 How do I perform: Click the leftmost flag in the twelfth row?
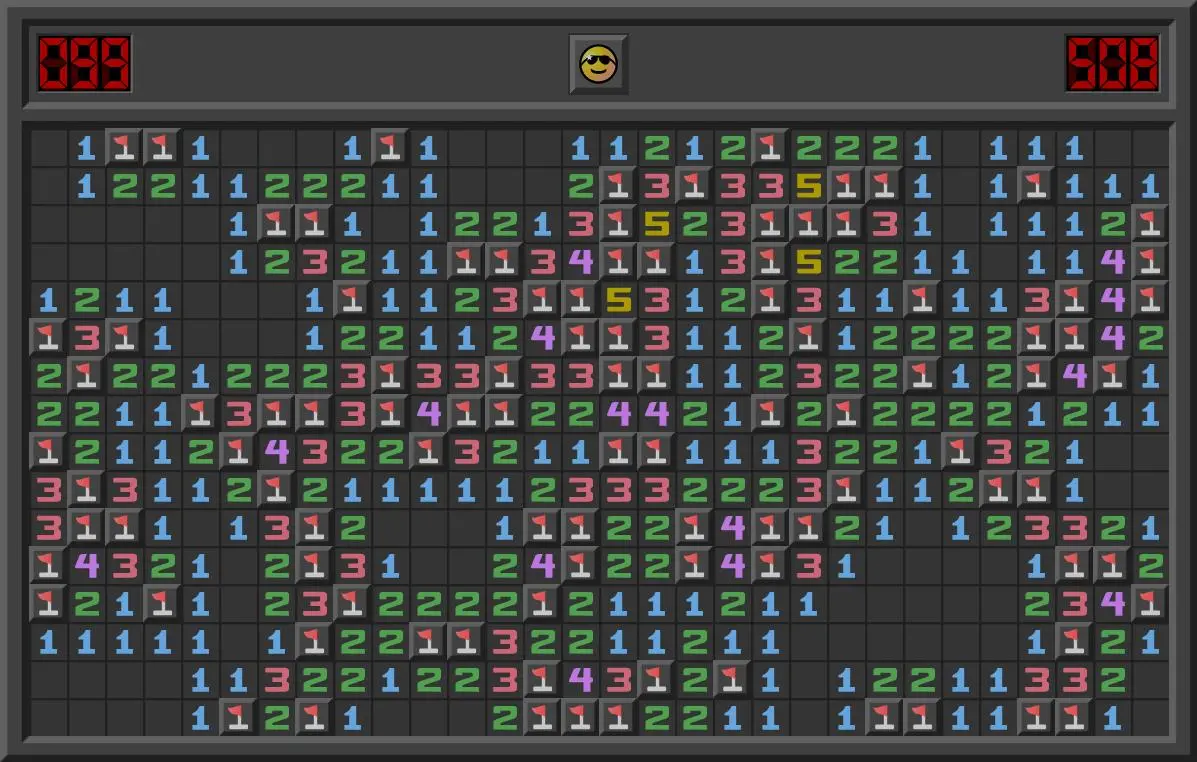[48, 567]
